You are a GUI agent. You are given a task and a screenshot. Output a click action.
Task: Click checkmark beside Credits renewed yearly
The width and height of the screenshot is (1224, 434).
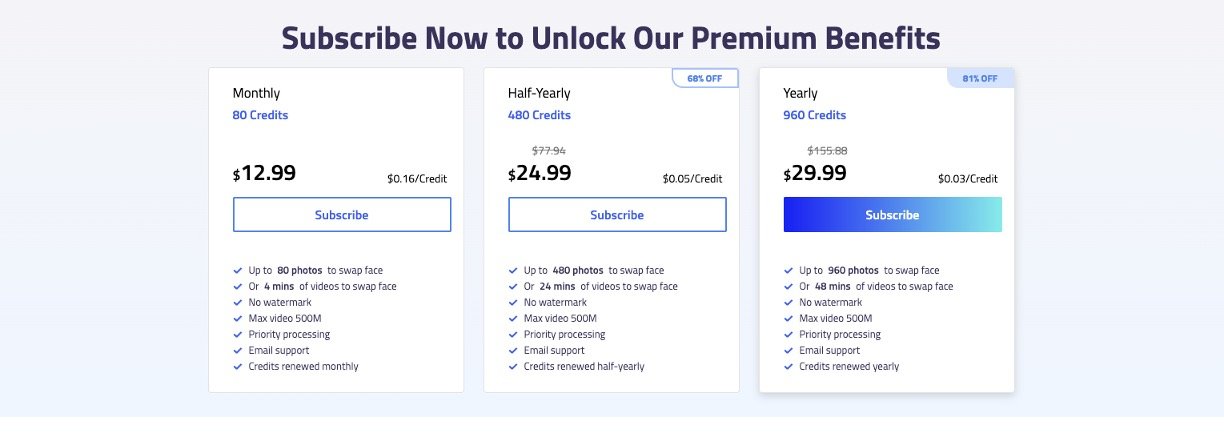(x=788, y=367)
